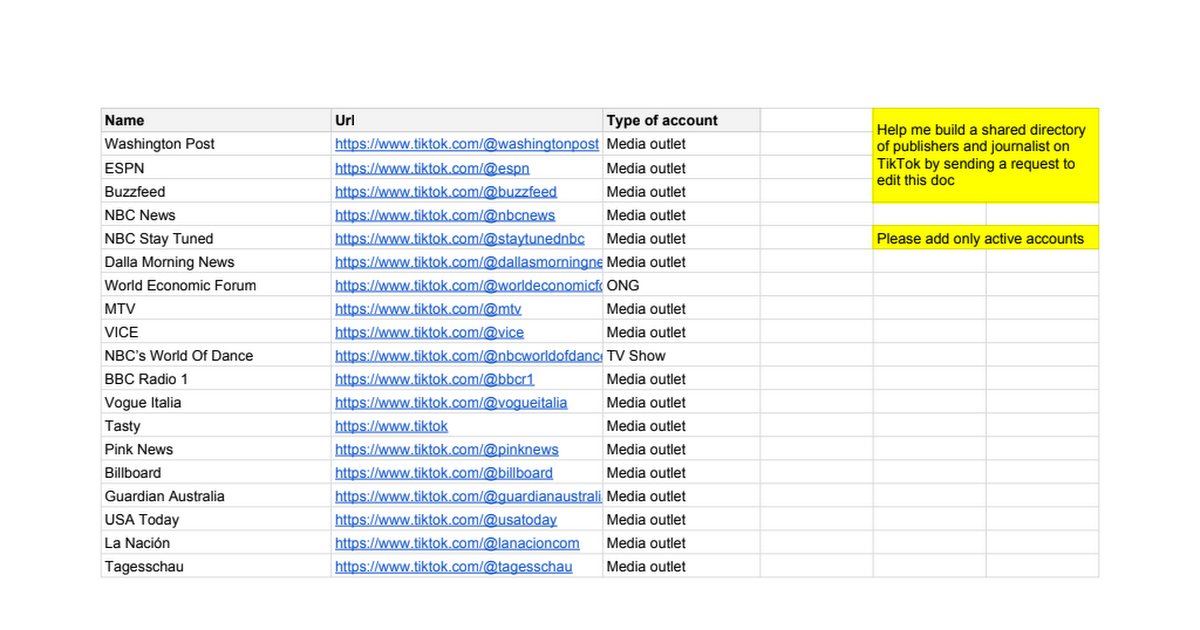Open the NBC News TikTok link
The image size is (1200, 630).
(445, 215)
